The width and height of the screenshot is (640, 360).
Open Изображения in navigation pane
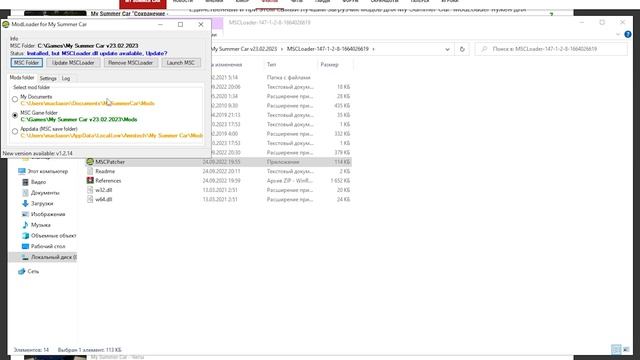coord(48,214)
